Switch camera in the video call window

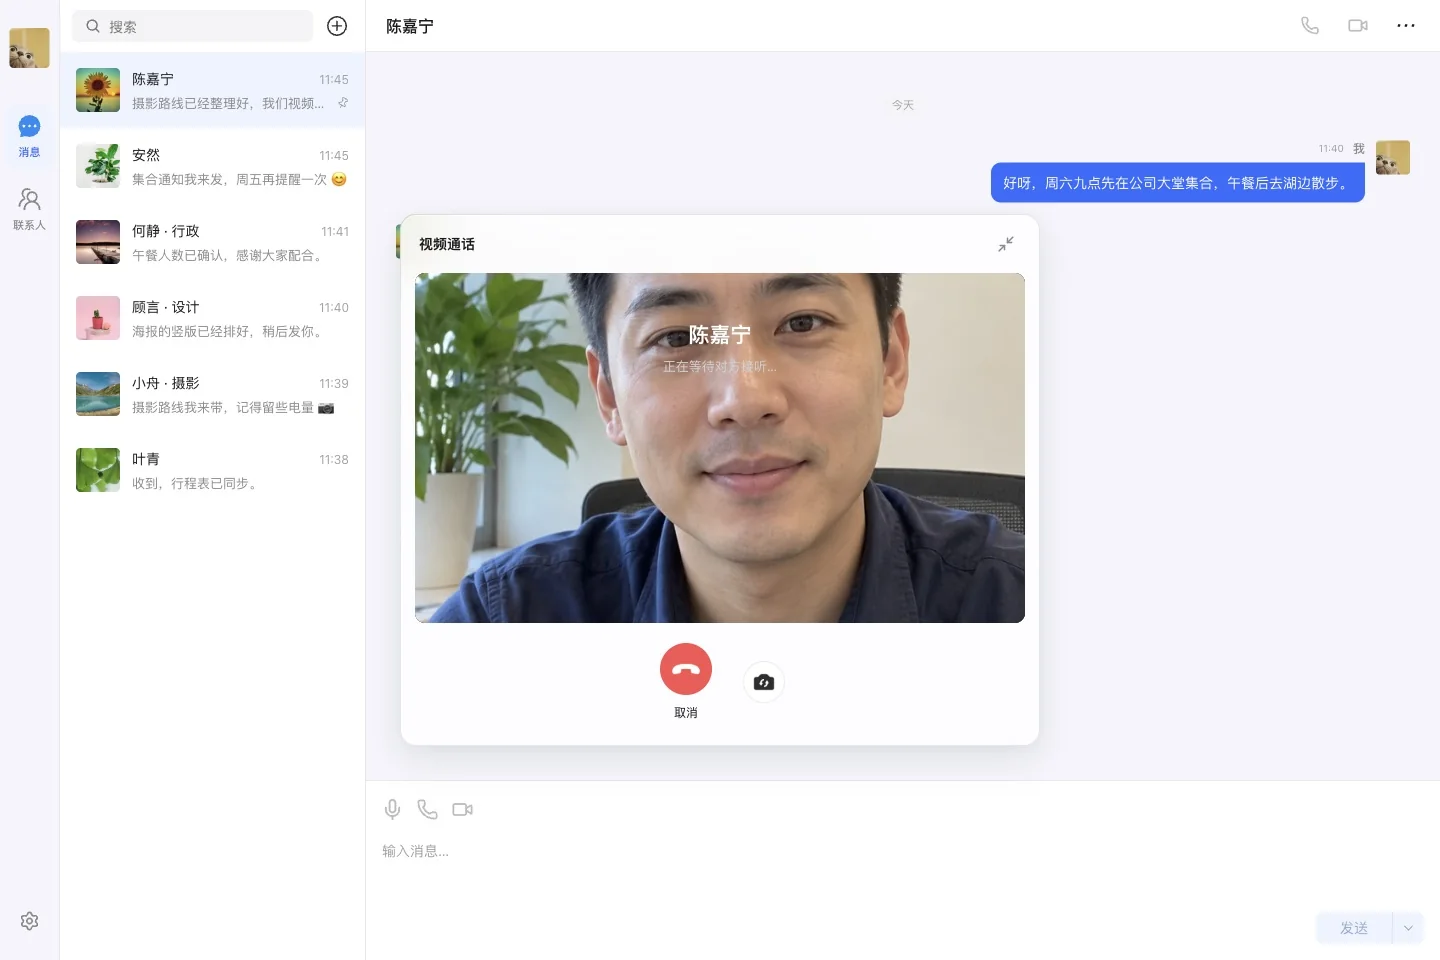click(764, 682)
